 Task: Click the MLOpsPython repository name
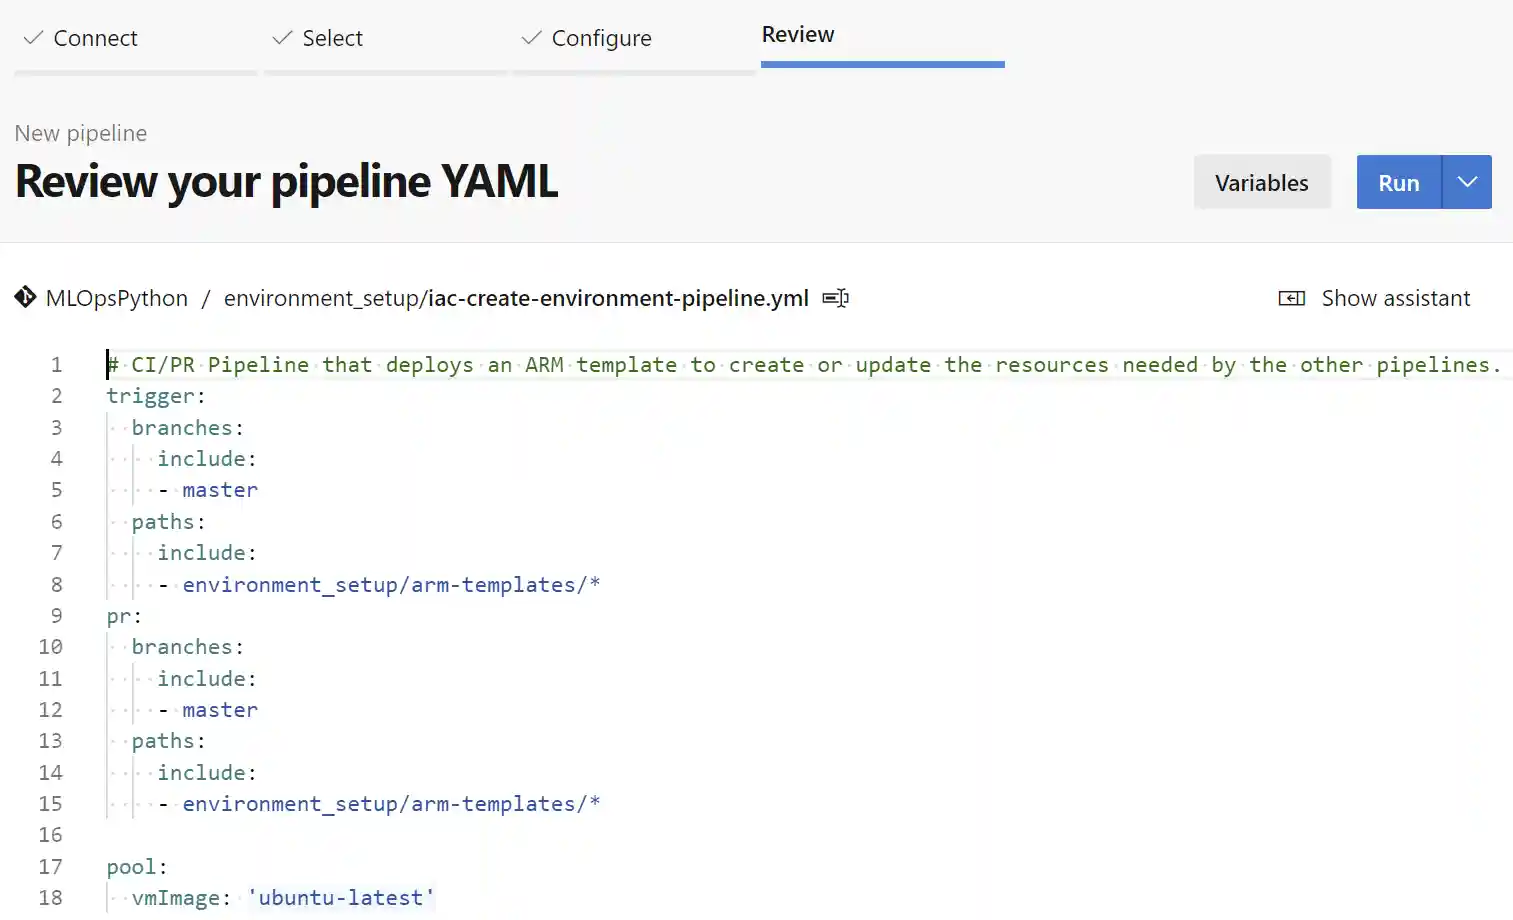[x=117, y=298]
